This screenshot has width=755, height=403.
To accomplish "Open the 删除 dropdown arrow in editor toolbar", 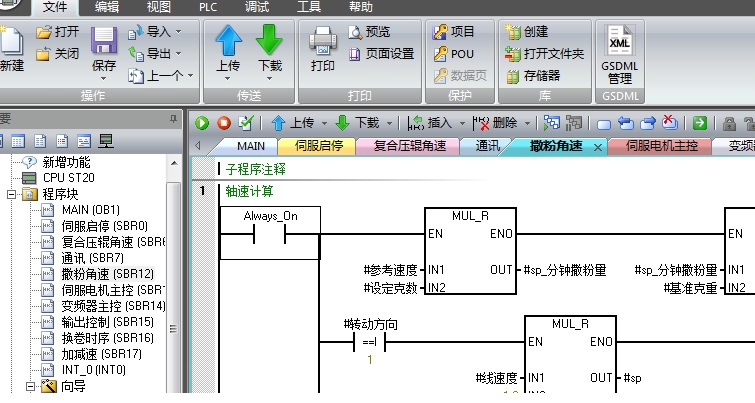I will (x=527, y=123).
